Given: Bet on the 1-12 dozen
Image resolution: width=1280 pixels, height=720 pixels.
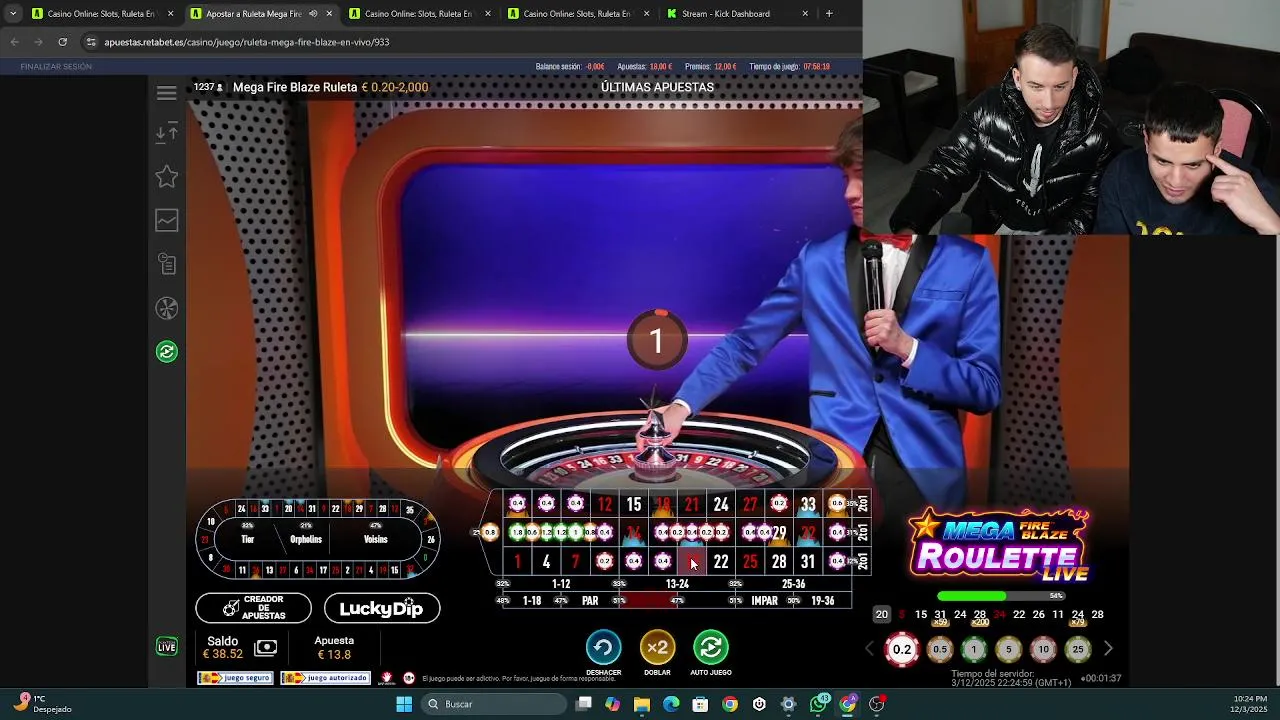Looking at the screenshot, I should 560,584.
